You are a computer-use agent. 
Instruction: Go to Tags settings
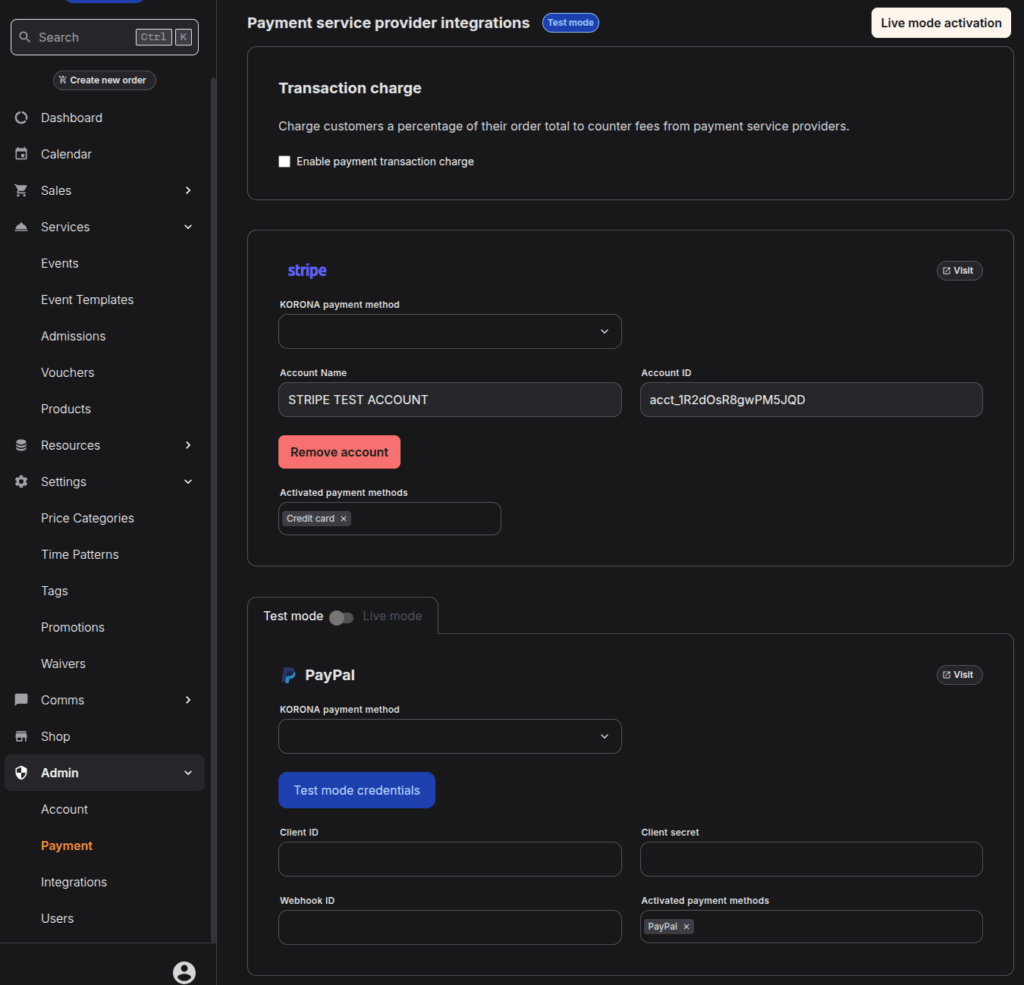click(x=54, y=591)
